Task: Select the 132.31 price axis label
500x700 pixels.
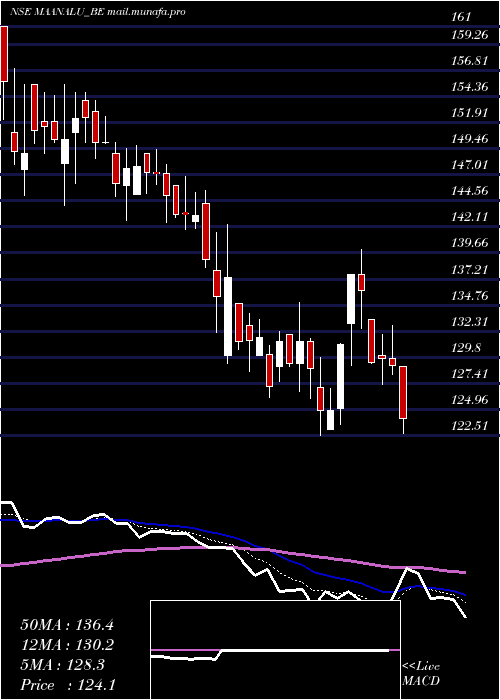Action: 470,321
